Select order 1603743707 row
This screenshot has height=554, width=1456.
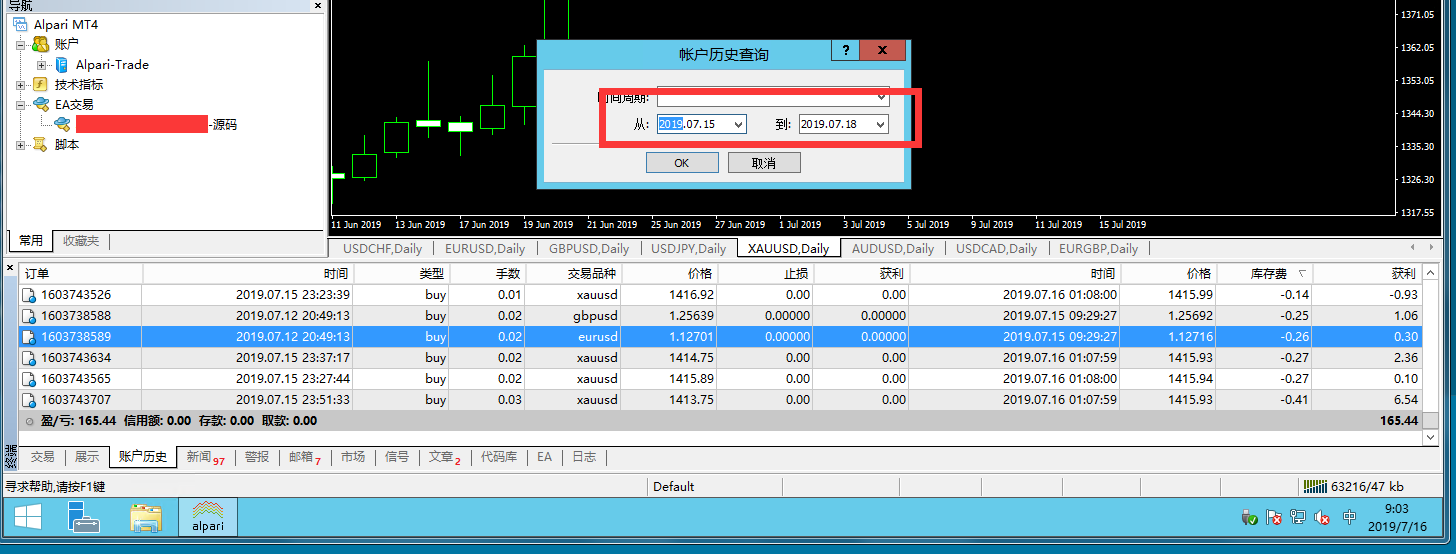point(719,399)
